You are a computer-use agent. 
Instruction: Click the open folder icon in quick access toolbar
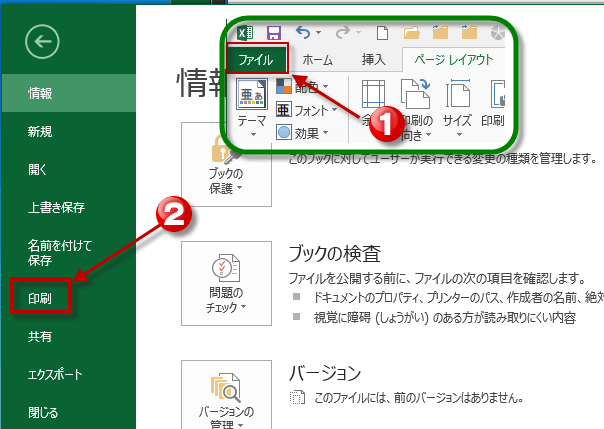[411, 33]
